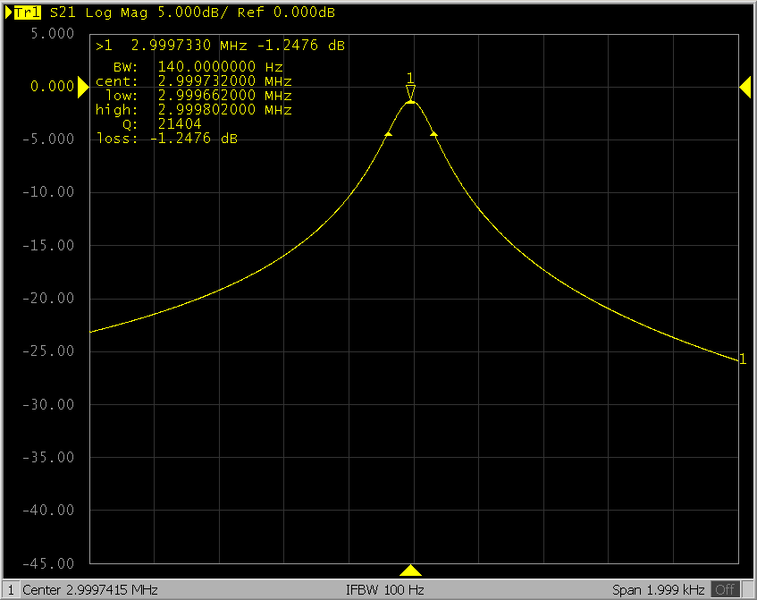
Task: Select the left reference level triangle marker
Action: tap(83, 88)
